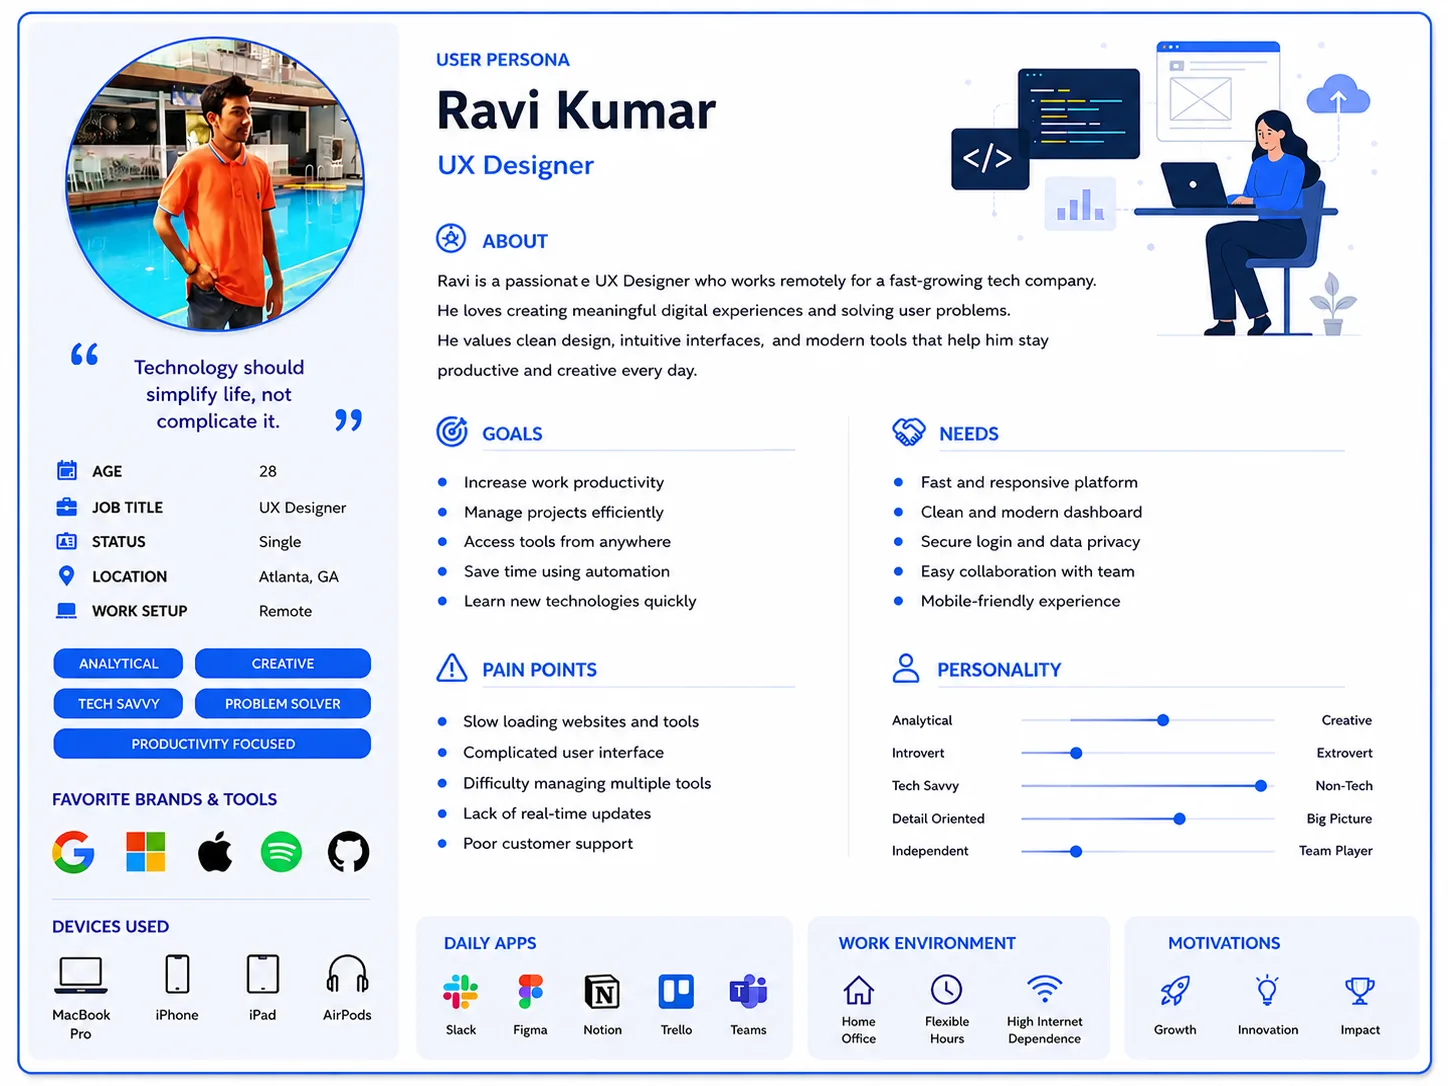The height and width of the screenshot is (1086, 1448).
Task: Click Ravi Kumar's profile photo
Action: 215,185
